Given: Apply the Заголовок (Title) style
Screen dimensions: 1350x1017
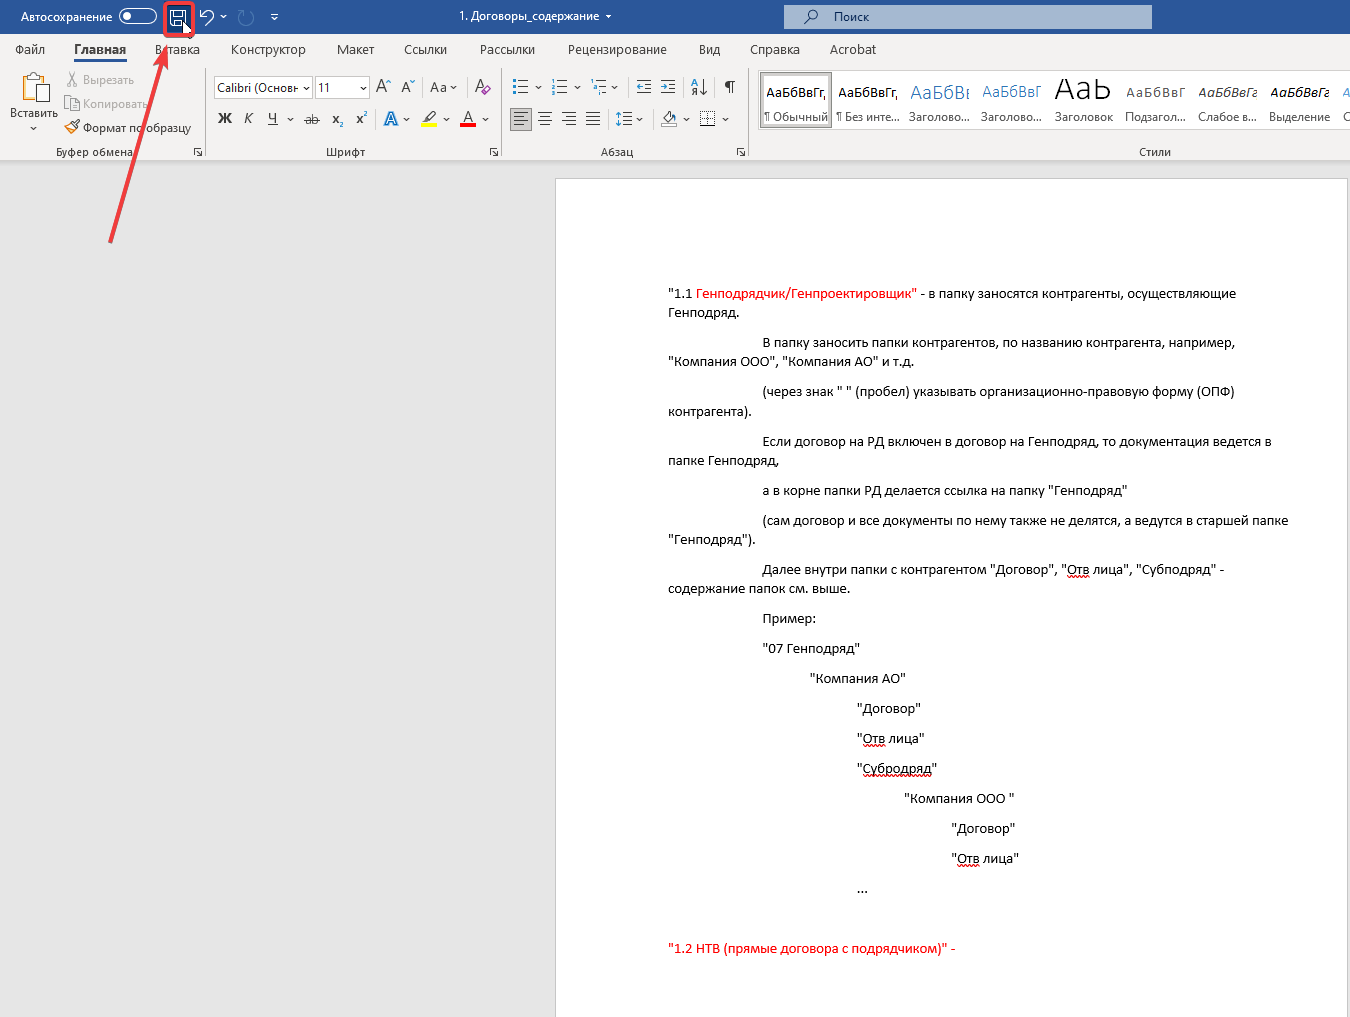Looking at the screenshot, I should click(x=1083, y=100).
